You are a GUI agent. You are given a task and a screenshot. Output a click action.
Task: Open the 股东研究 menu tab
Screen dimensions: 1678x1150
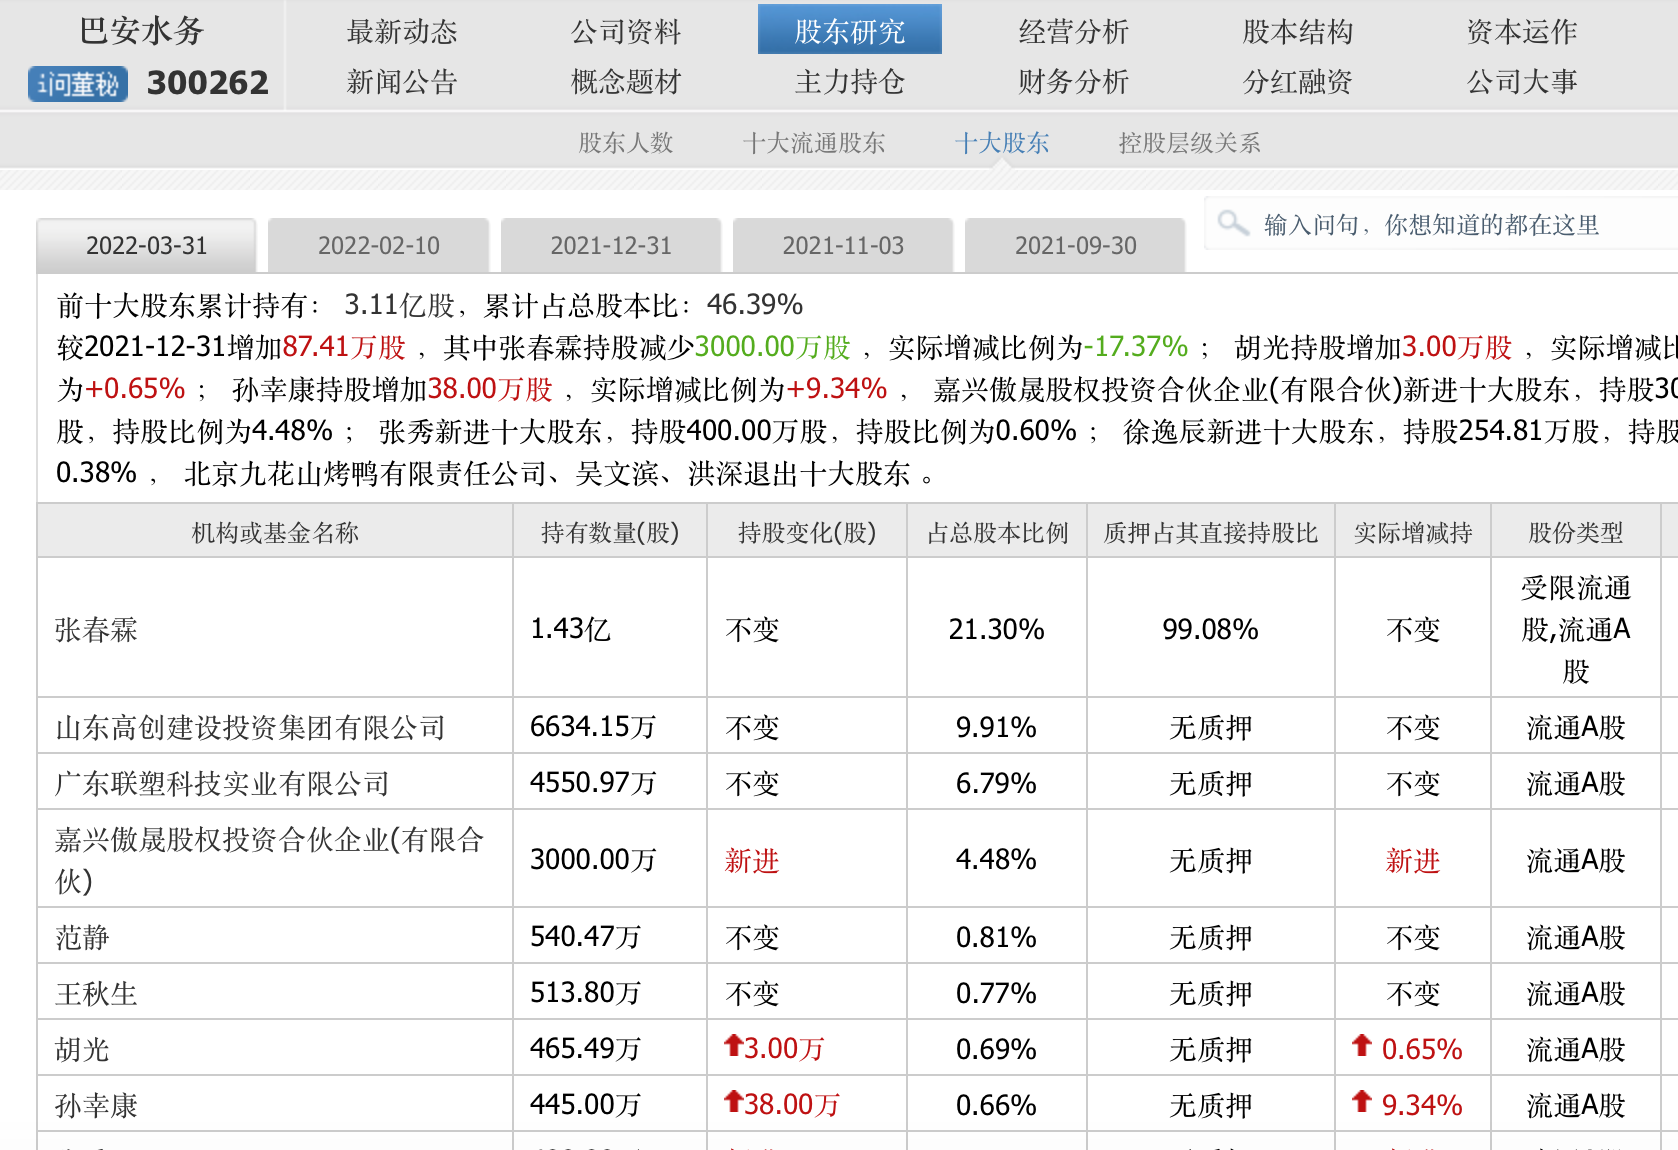coord(849,31)
